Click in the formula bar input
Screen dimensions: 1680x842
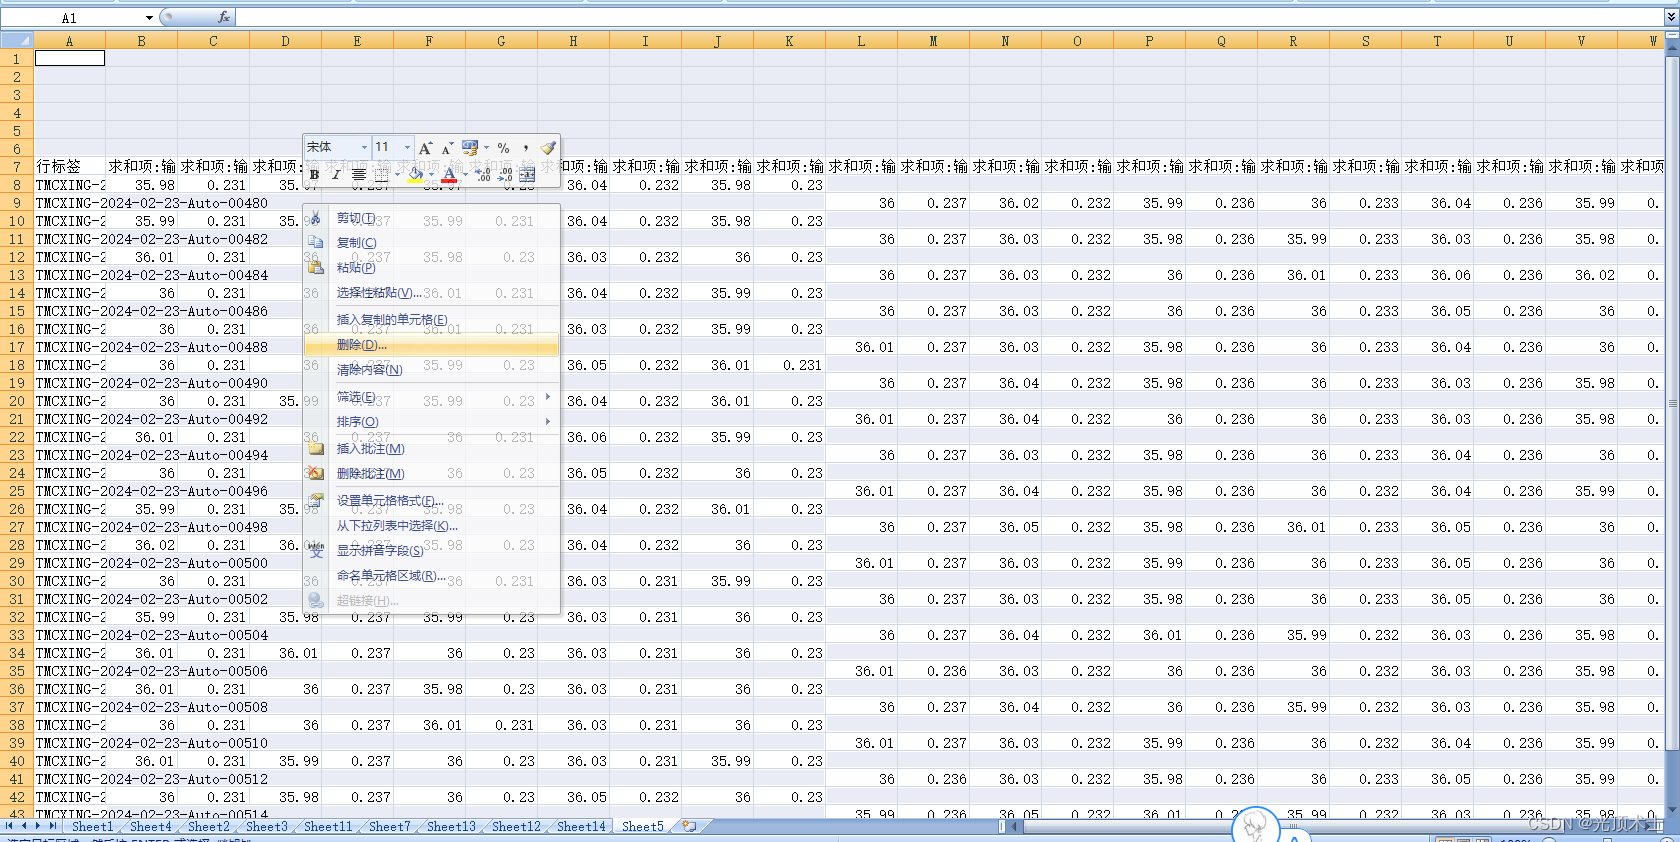click(948, 18)
